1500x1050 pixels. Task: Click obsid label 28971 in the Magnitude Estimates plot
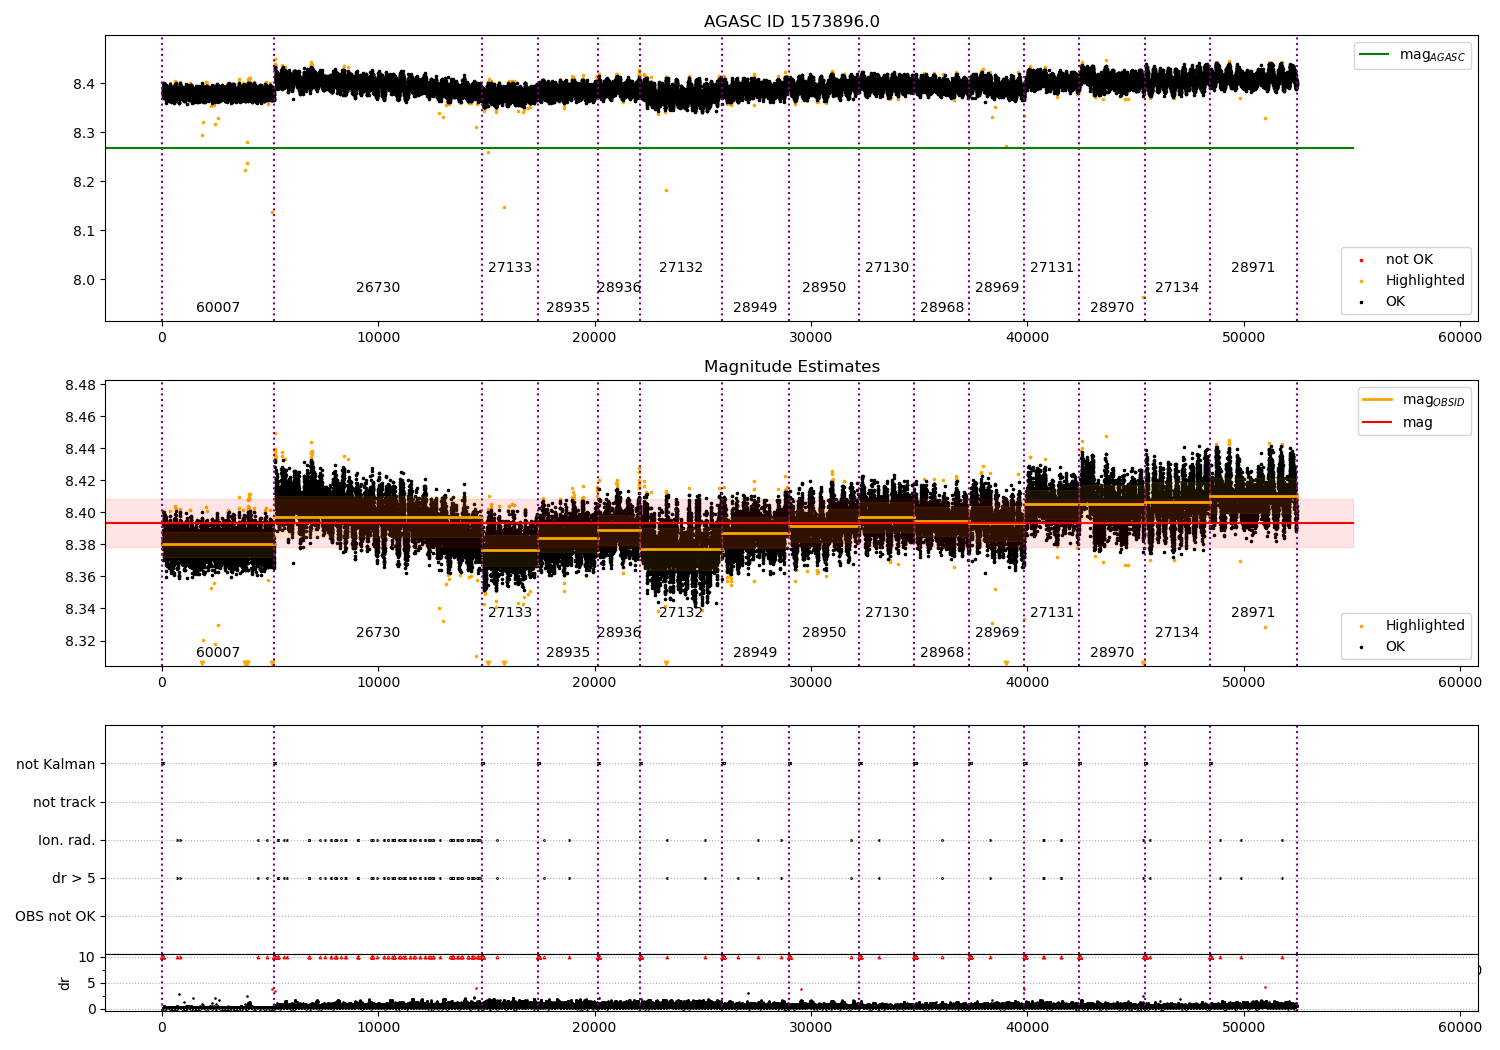click(x=1253, y=613)
